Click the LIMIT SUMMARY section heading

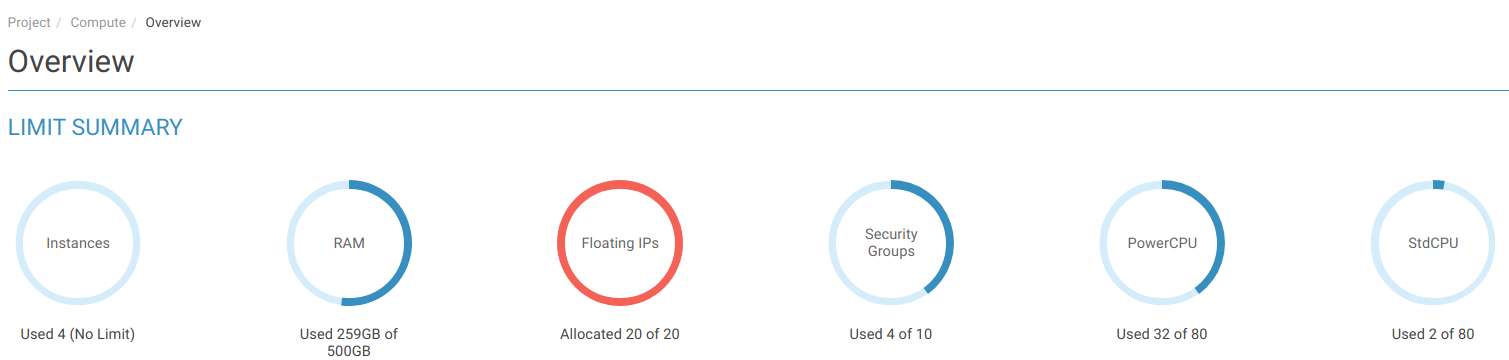tap(95, 127)
